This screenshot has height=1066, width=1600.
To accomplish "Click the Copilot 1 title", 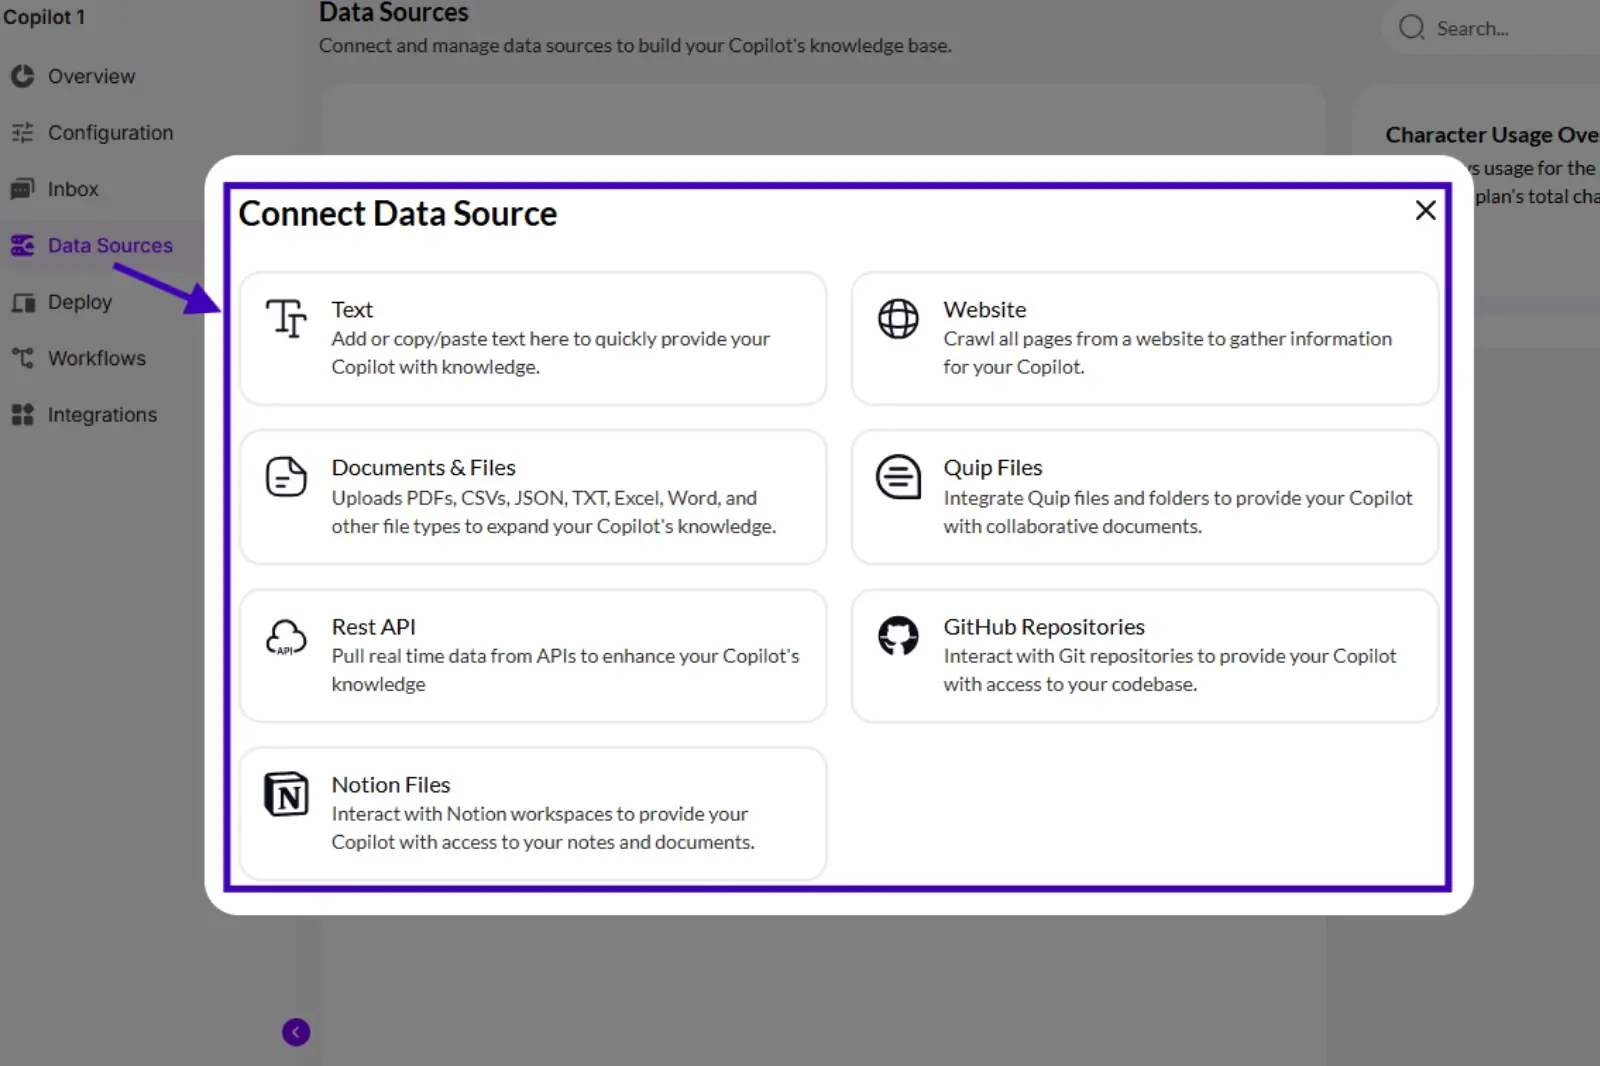I will (44, 17).
